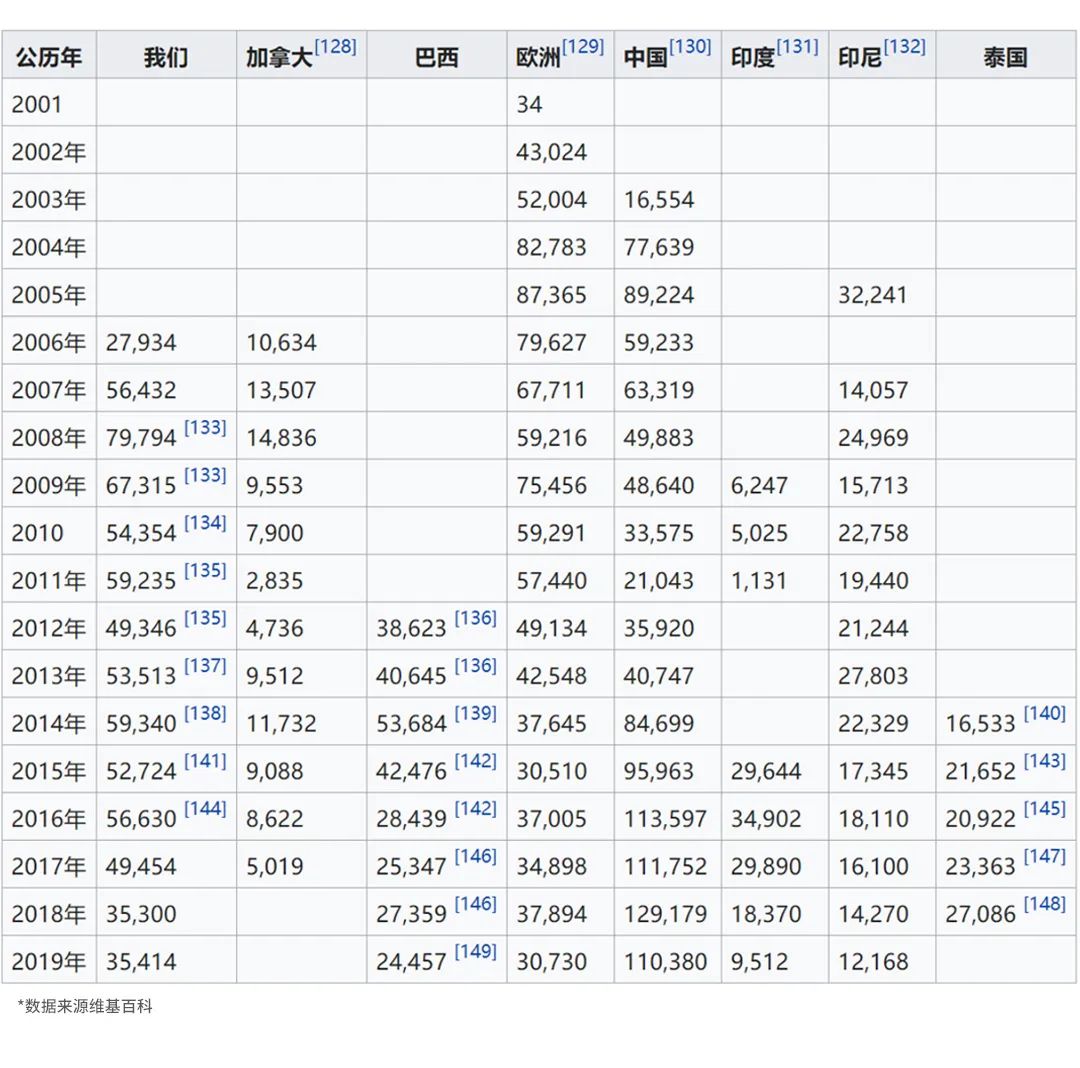The height and width of the screenshot is (1068, 1080).
Task: Open reference [129] beside 欧洲 header
Action: point(583,47)
